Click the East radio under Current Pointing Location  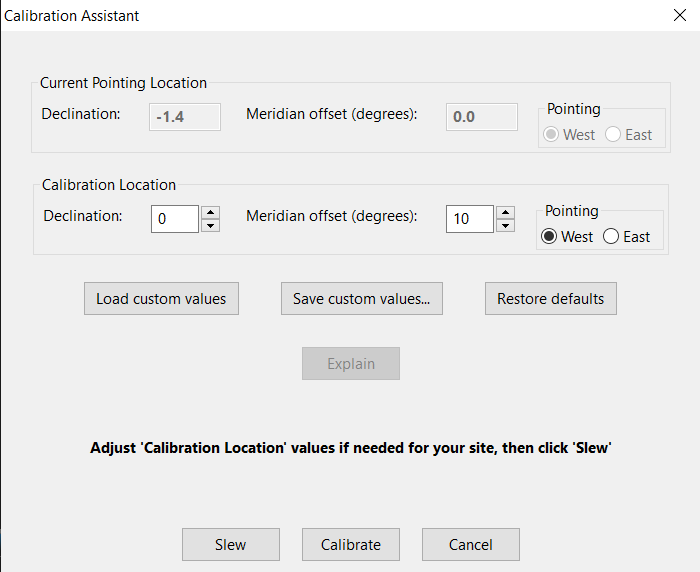629,134
